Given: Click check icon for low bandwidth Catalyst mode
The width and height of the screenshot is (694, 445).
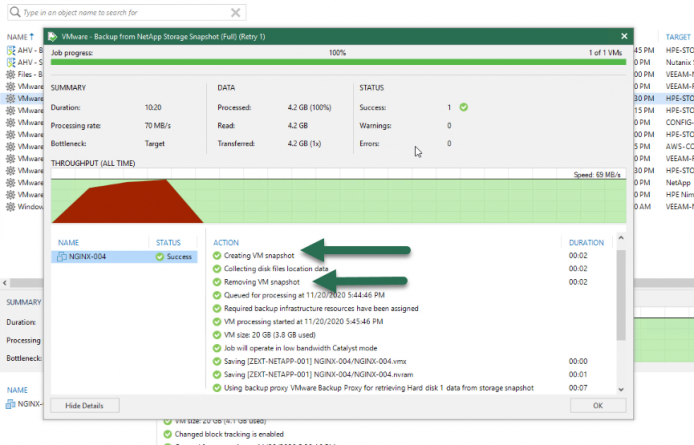Looking at the screenshot, I should tap(217, 348).
